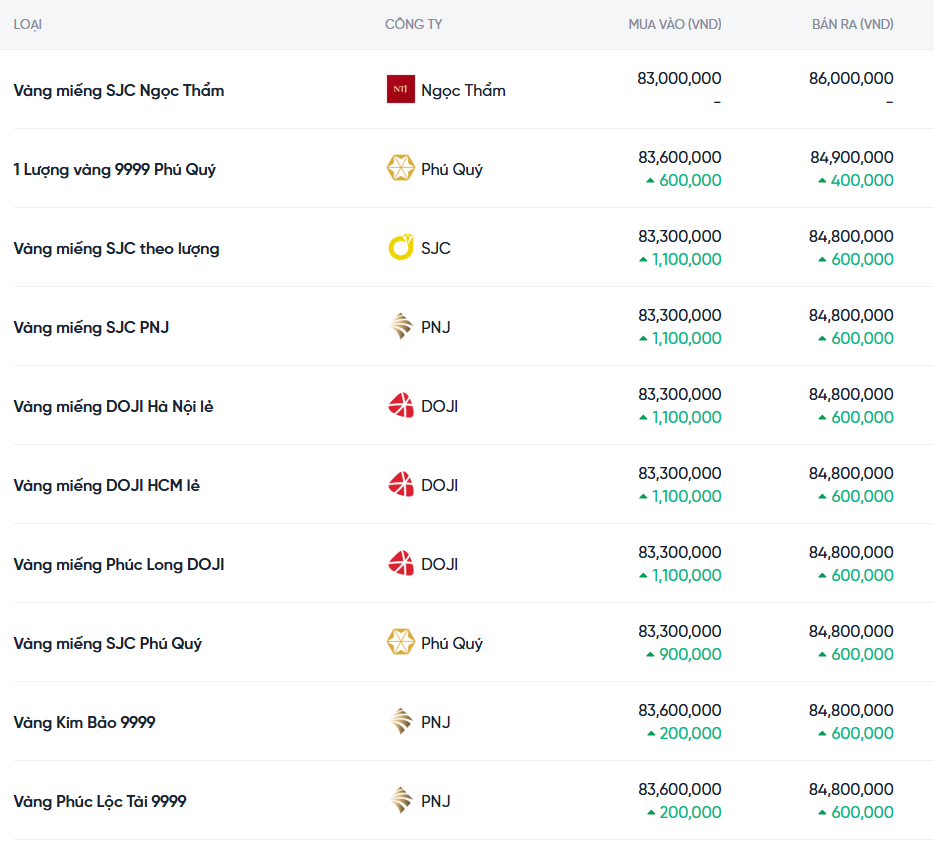
Task: Click Phú Quý logo in Vàng miếng SJC Phú Quý row
Action: [400, 643]
